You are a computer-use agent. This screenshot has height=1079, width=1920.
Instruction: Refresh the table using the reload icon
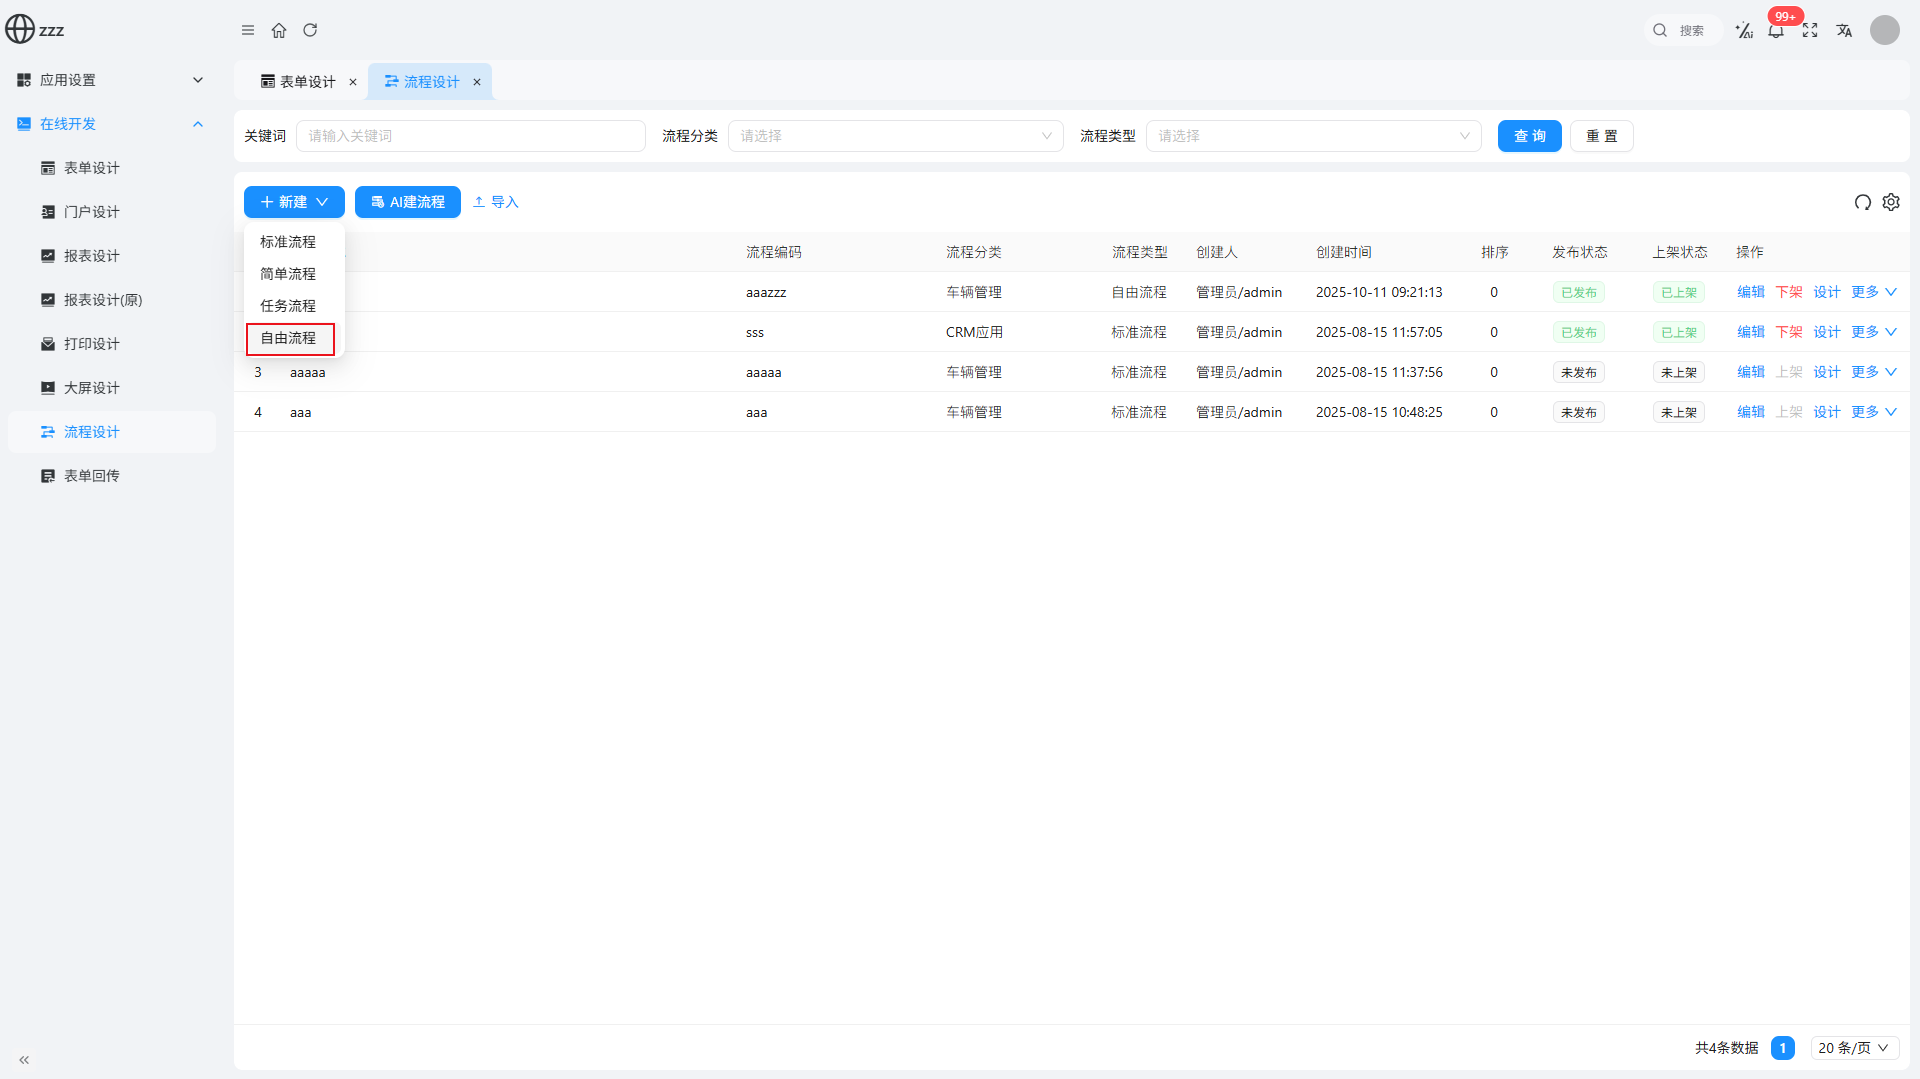click(x=1862, y=202)
